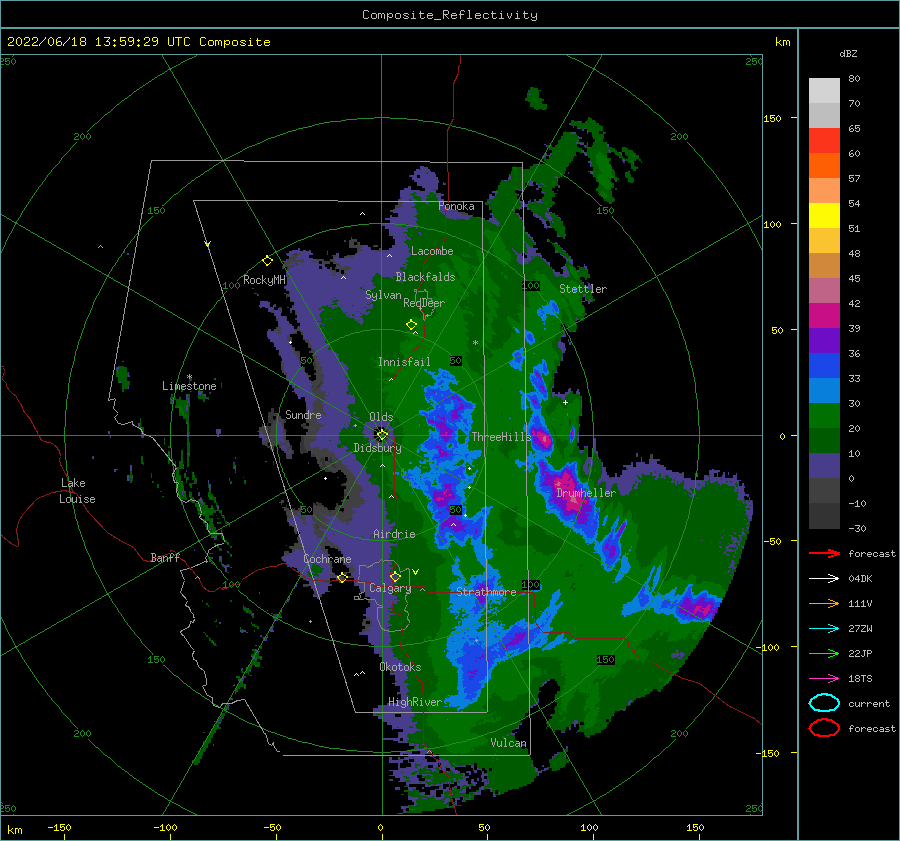Viewport: 900px width, 841px height.
Task: Click the green 22JP arrow icon
Action: click(x=824, y=653)
